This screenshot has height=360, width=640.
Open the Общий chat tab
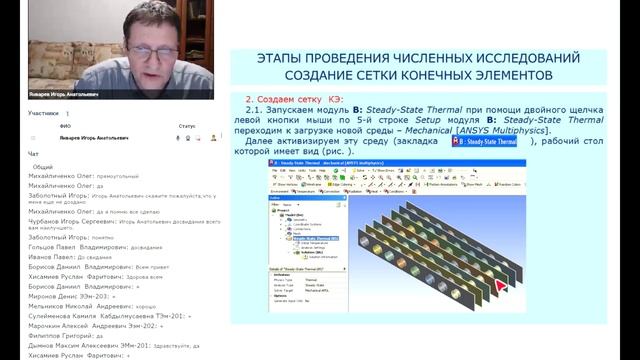(42, 167)
